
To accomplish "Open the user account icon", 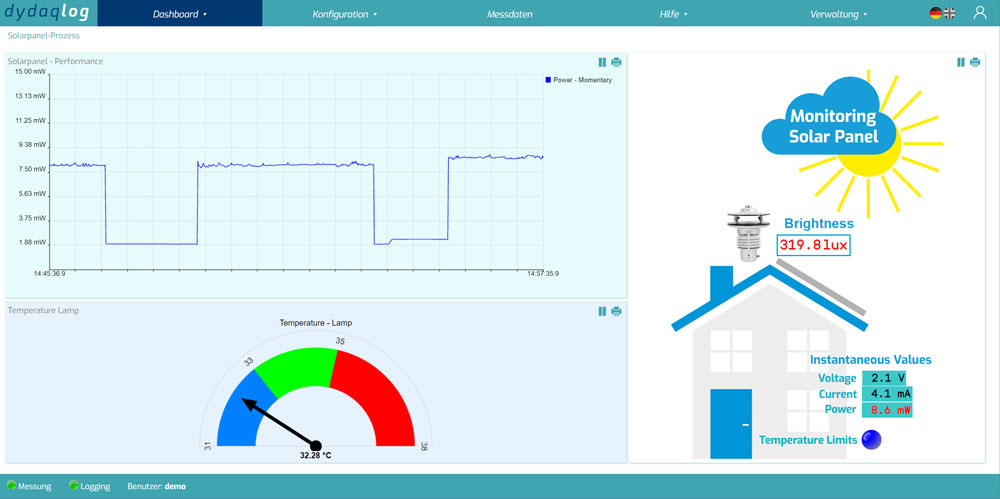I will click(980, 13).
